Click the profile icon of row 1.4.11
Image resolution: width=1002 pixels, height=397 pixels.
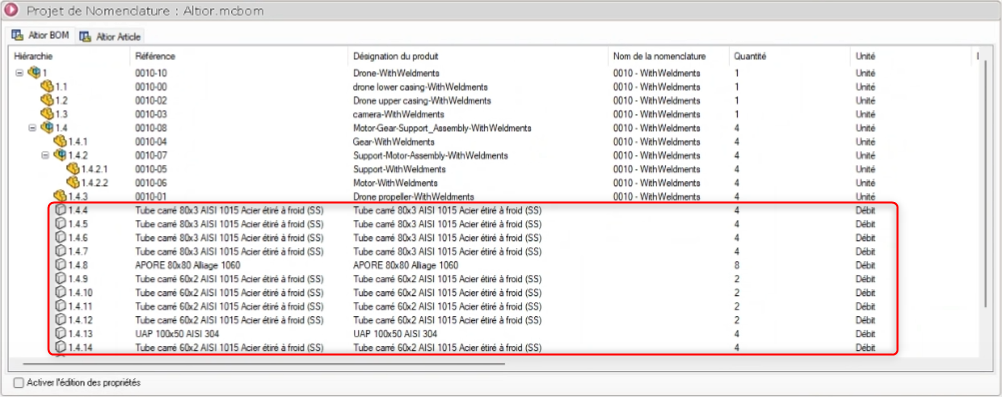[61, 306]
